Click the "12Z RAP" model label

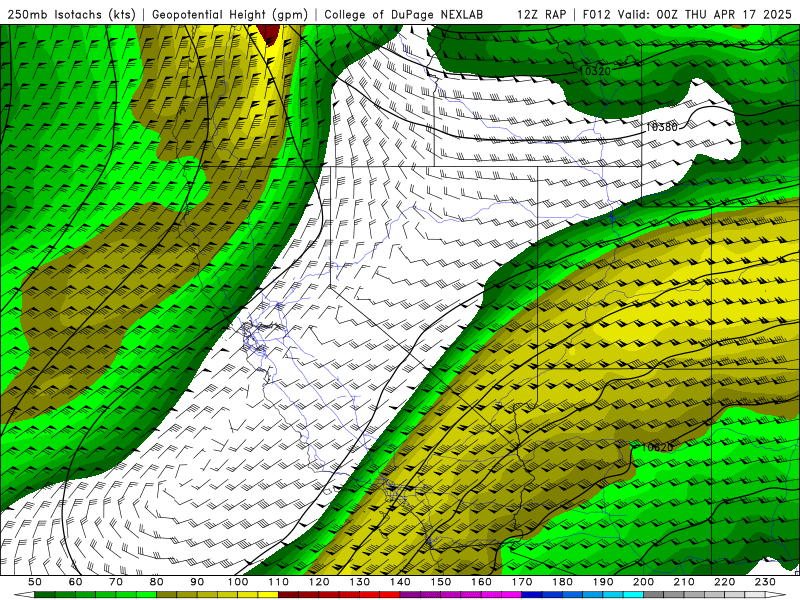pyautogui.click(x=541, y=14)
